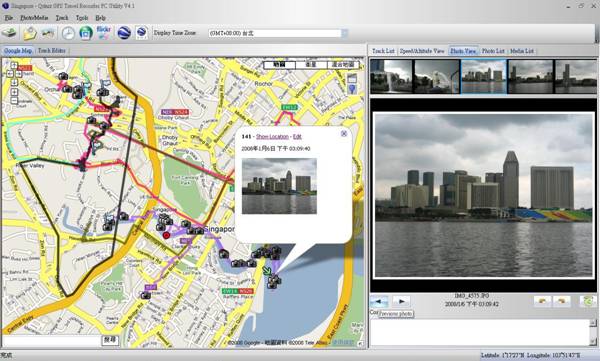Click the Google Earth toolbar icon
Viewport: 600px width, 361px height.
pos(124,33)
